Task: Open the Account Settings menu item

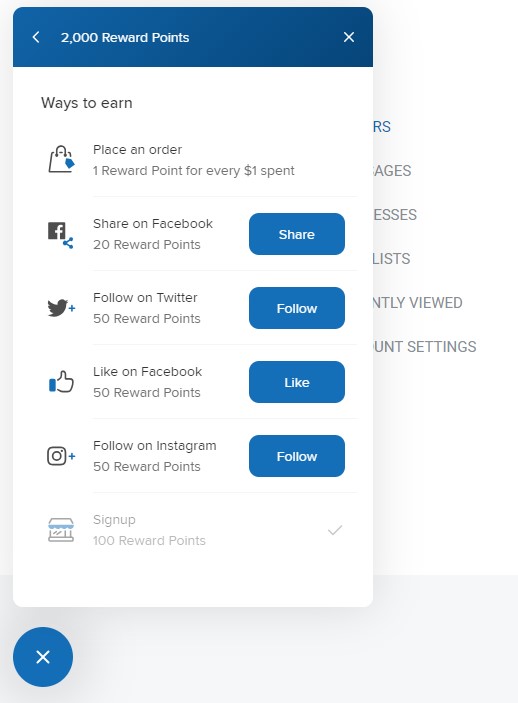Action: [x=424, y=347]
